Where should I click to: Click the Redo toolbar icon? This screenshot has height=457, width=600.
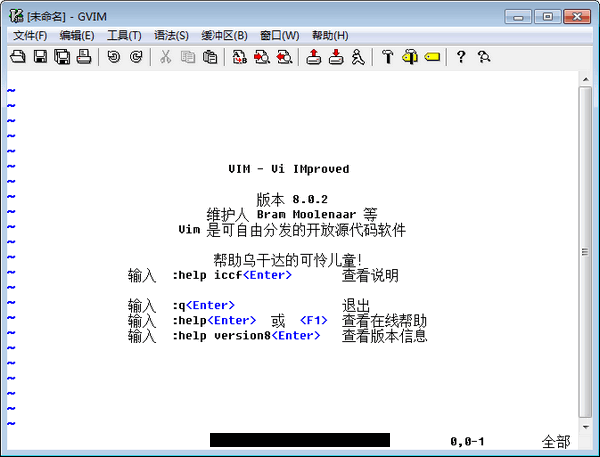point(135,57)
